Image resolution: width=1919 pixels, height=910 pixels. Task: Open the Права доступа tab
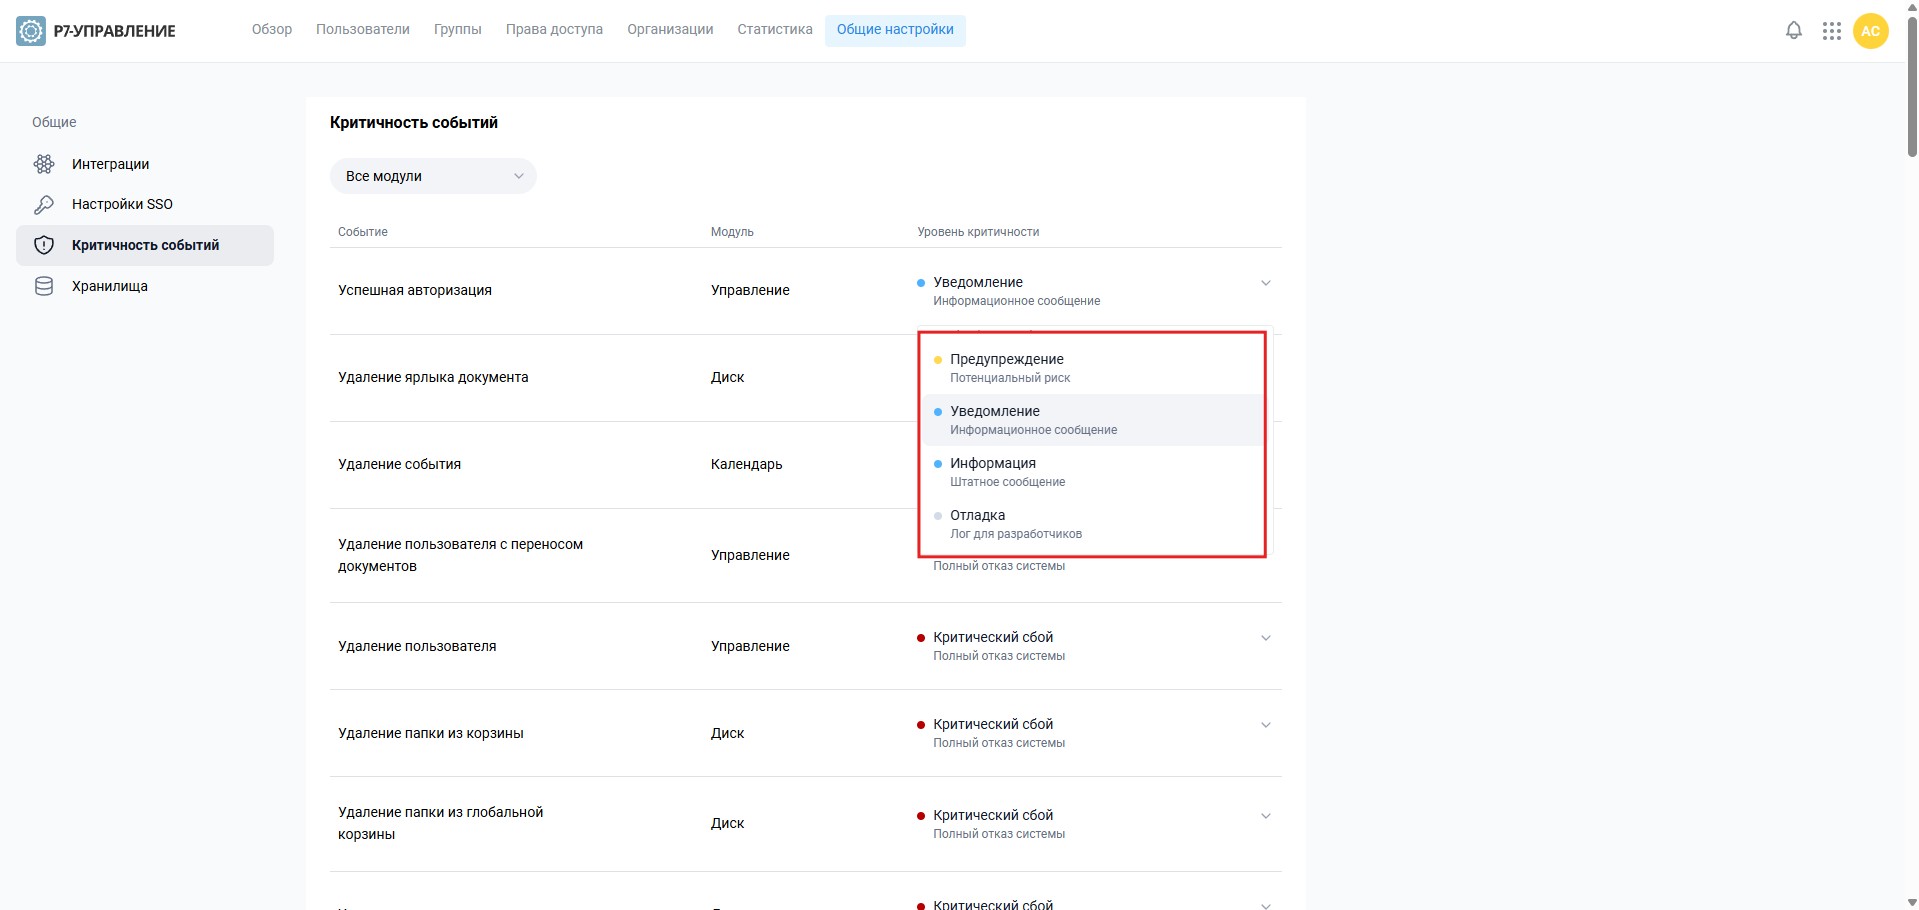[x=554, y=30]
